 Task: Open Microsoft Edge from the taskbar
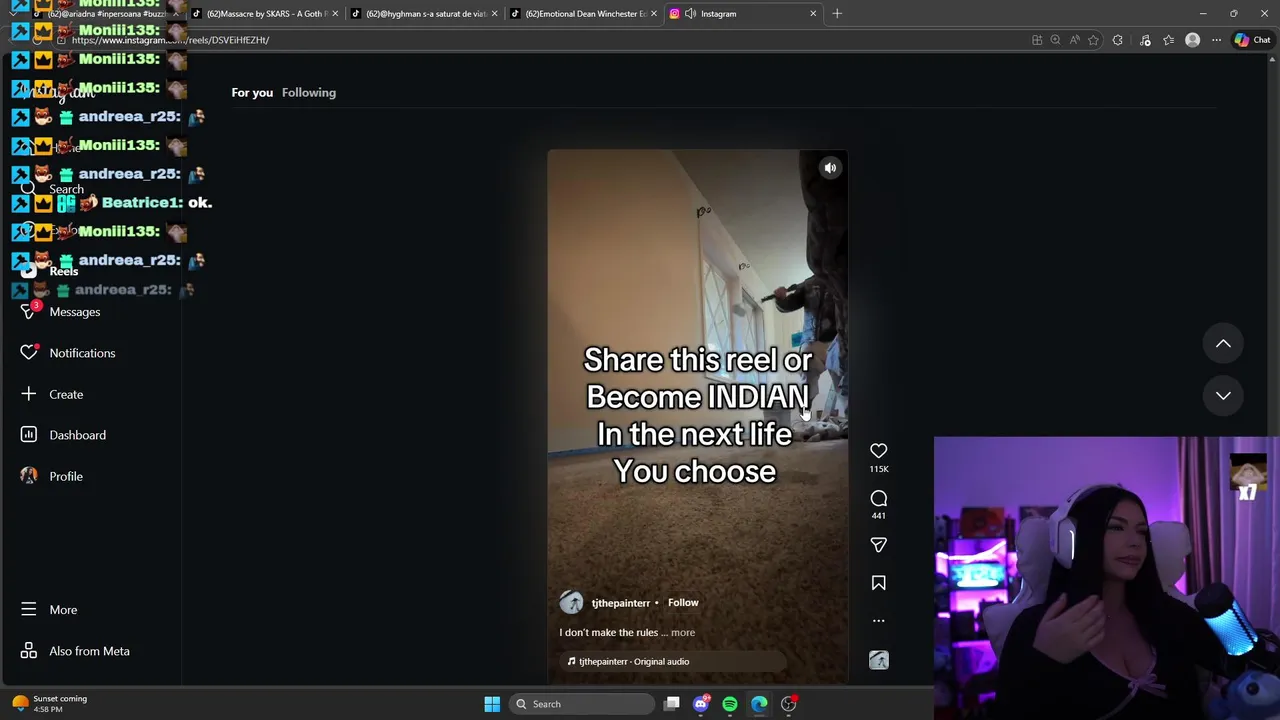pos(759,704)
